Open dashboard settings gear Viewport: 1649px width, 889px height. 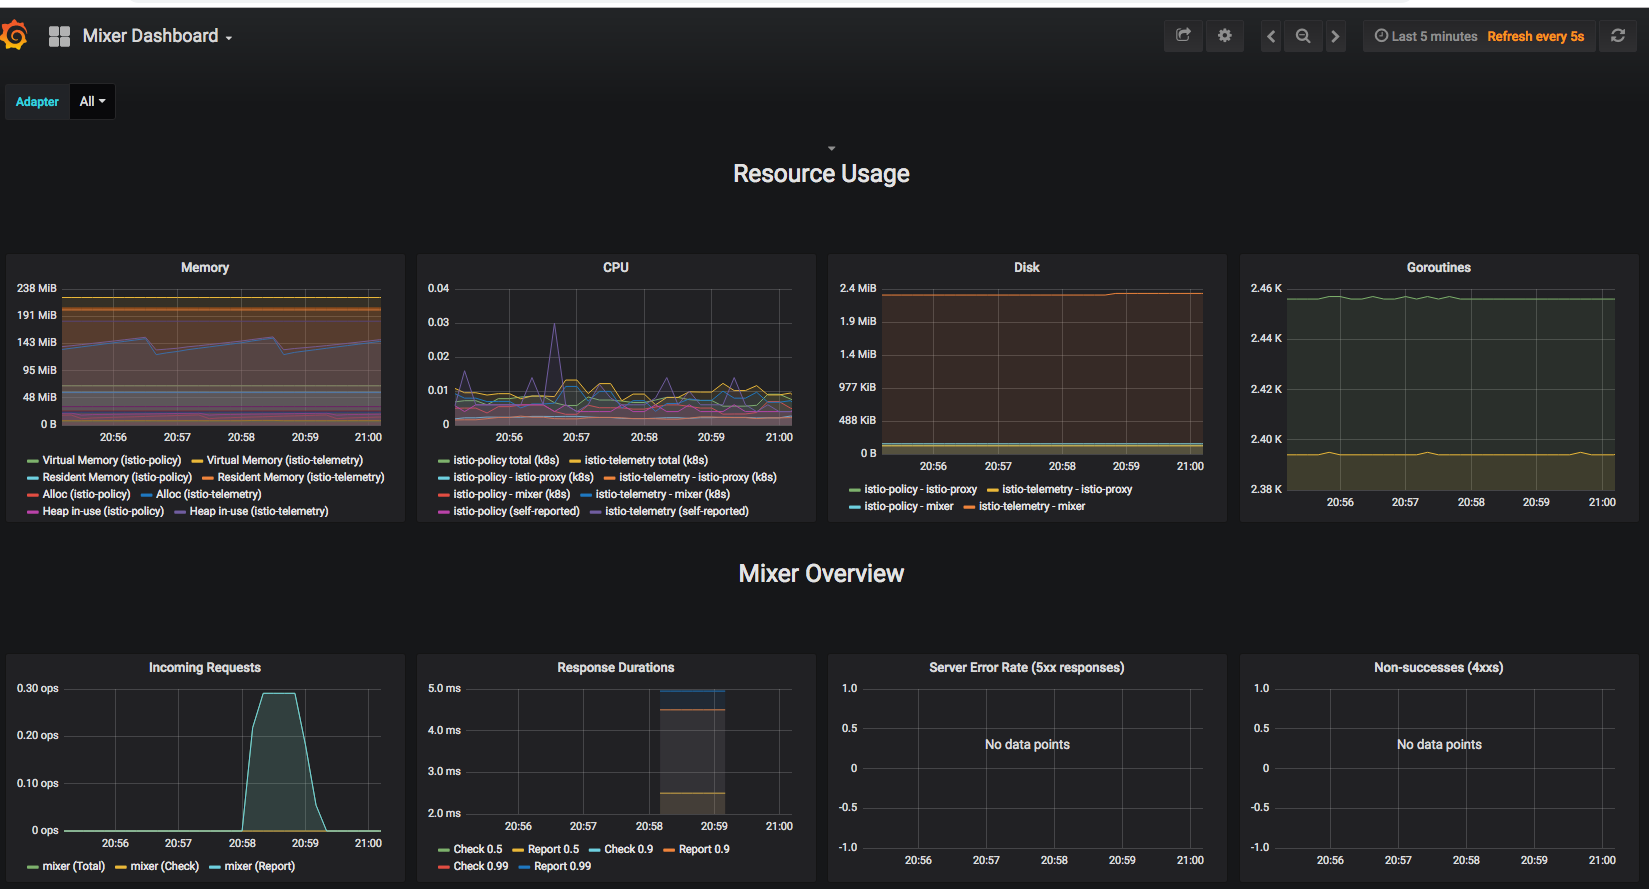point(1224,36)
